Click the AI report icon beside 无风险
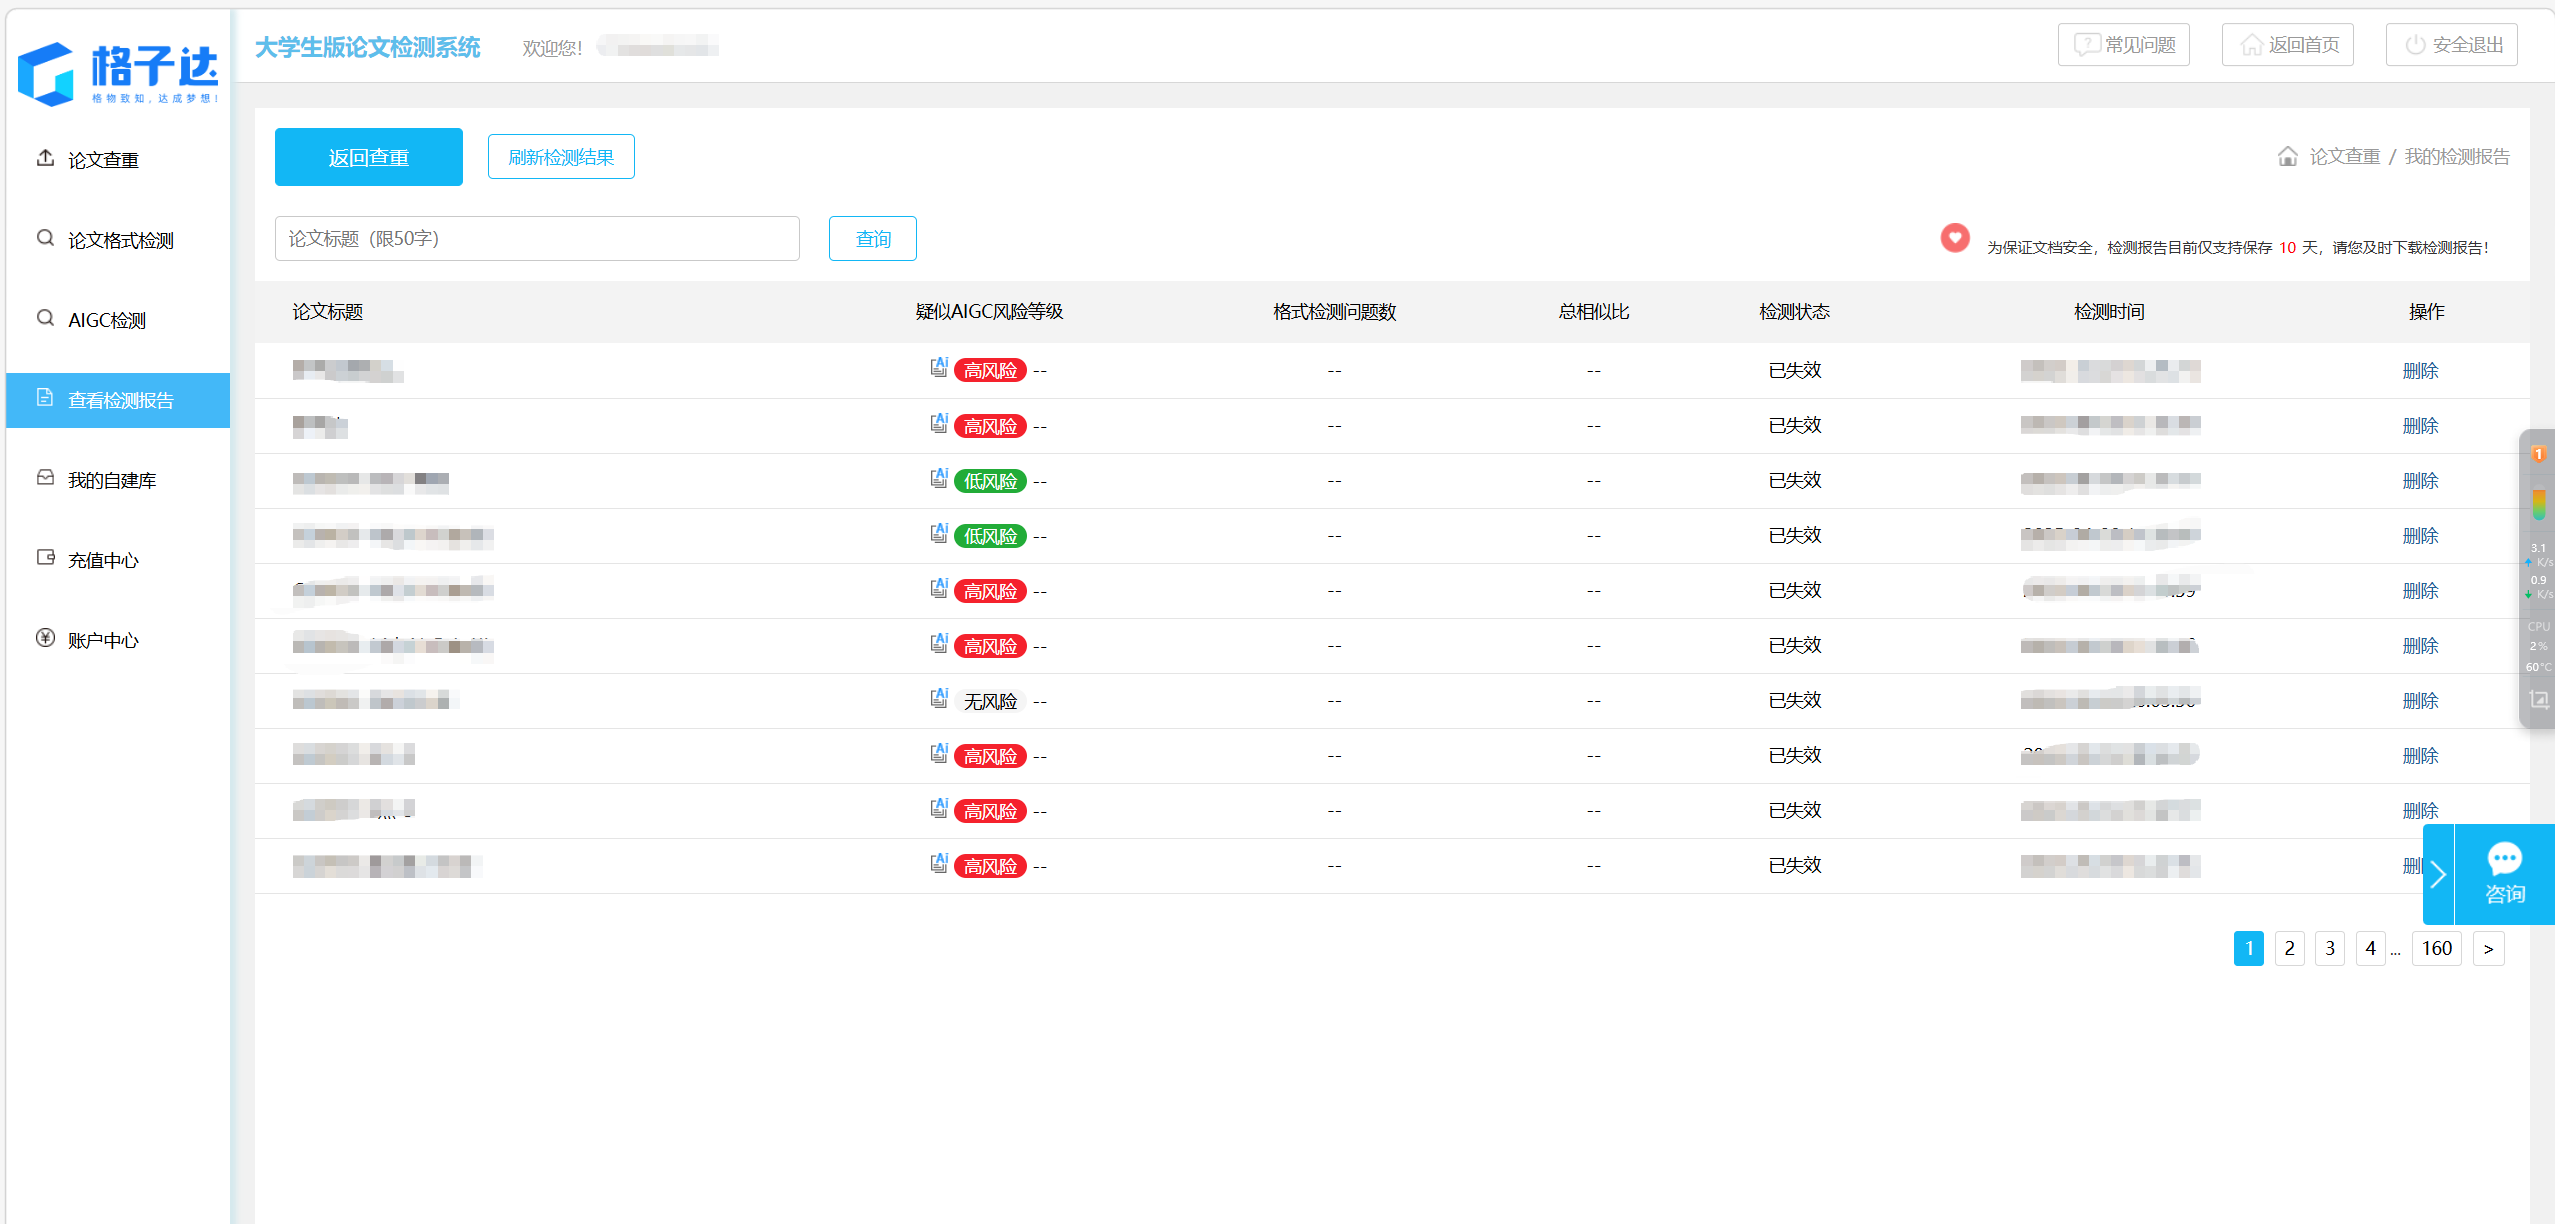Screen dimensions: 2555x1224 coord(938,698)
